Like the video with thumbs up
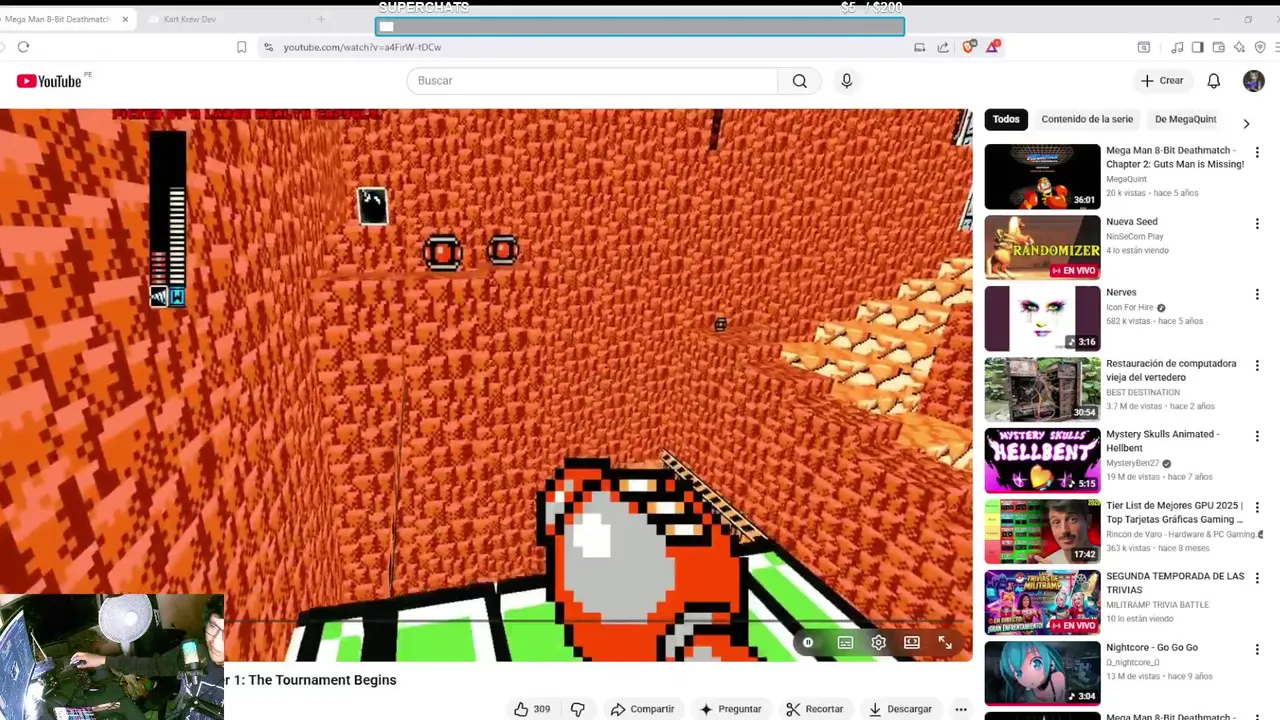 pos(532,709)
